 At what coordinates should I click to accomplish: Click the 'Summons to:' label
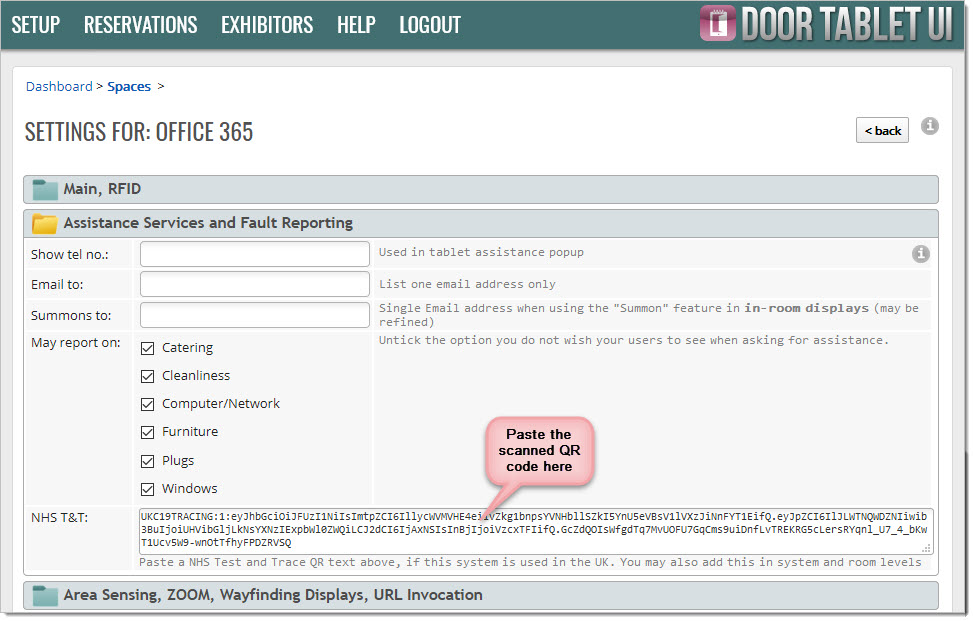[x=71, y=315]
